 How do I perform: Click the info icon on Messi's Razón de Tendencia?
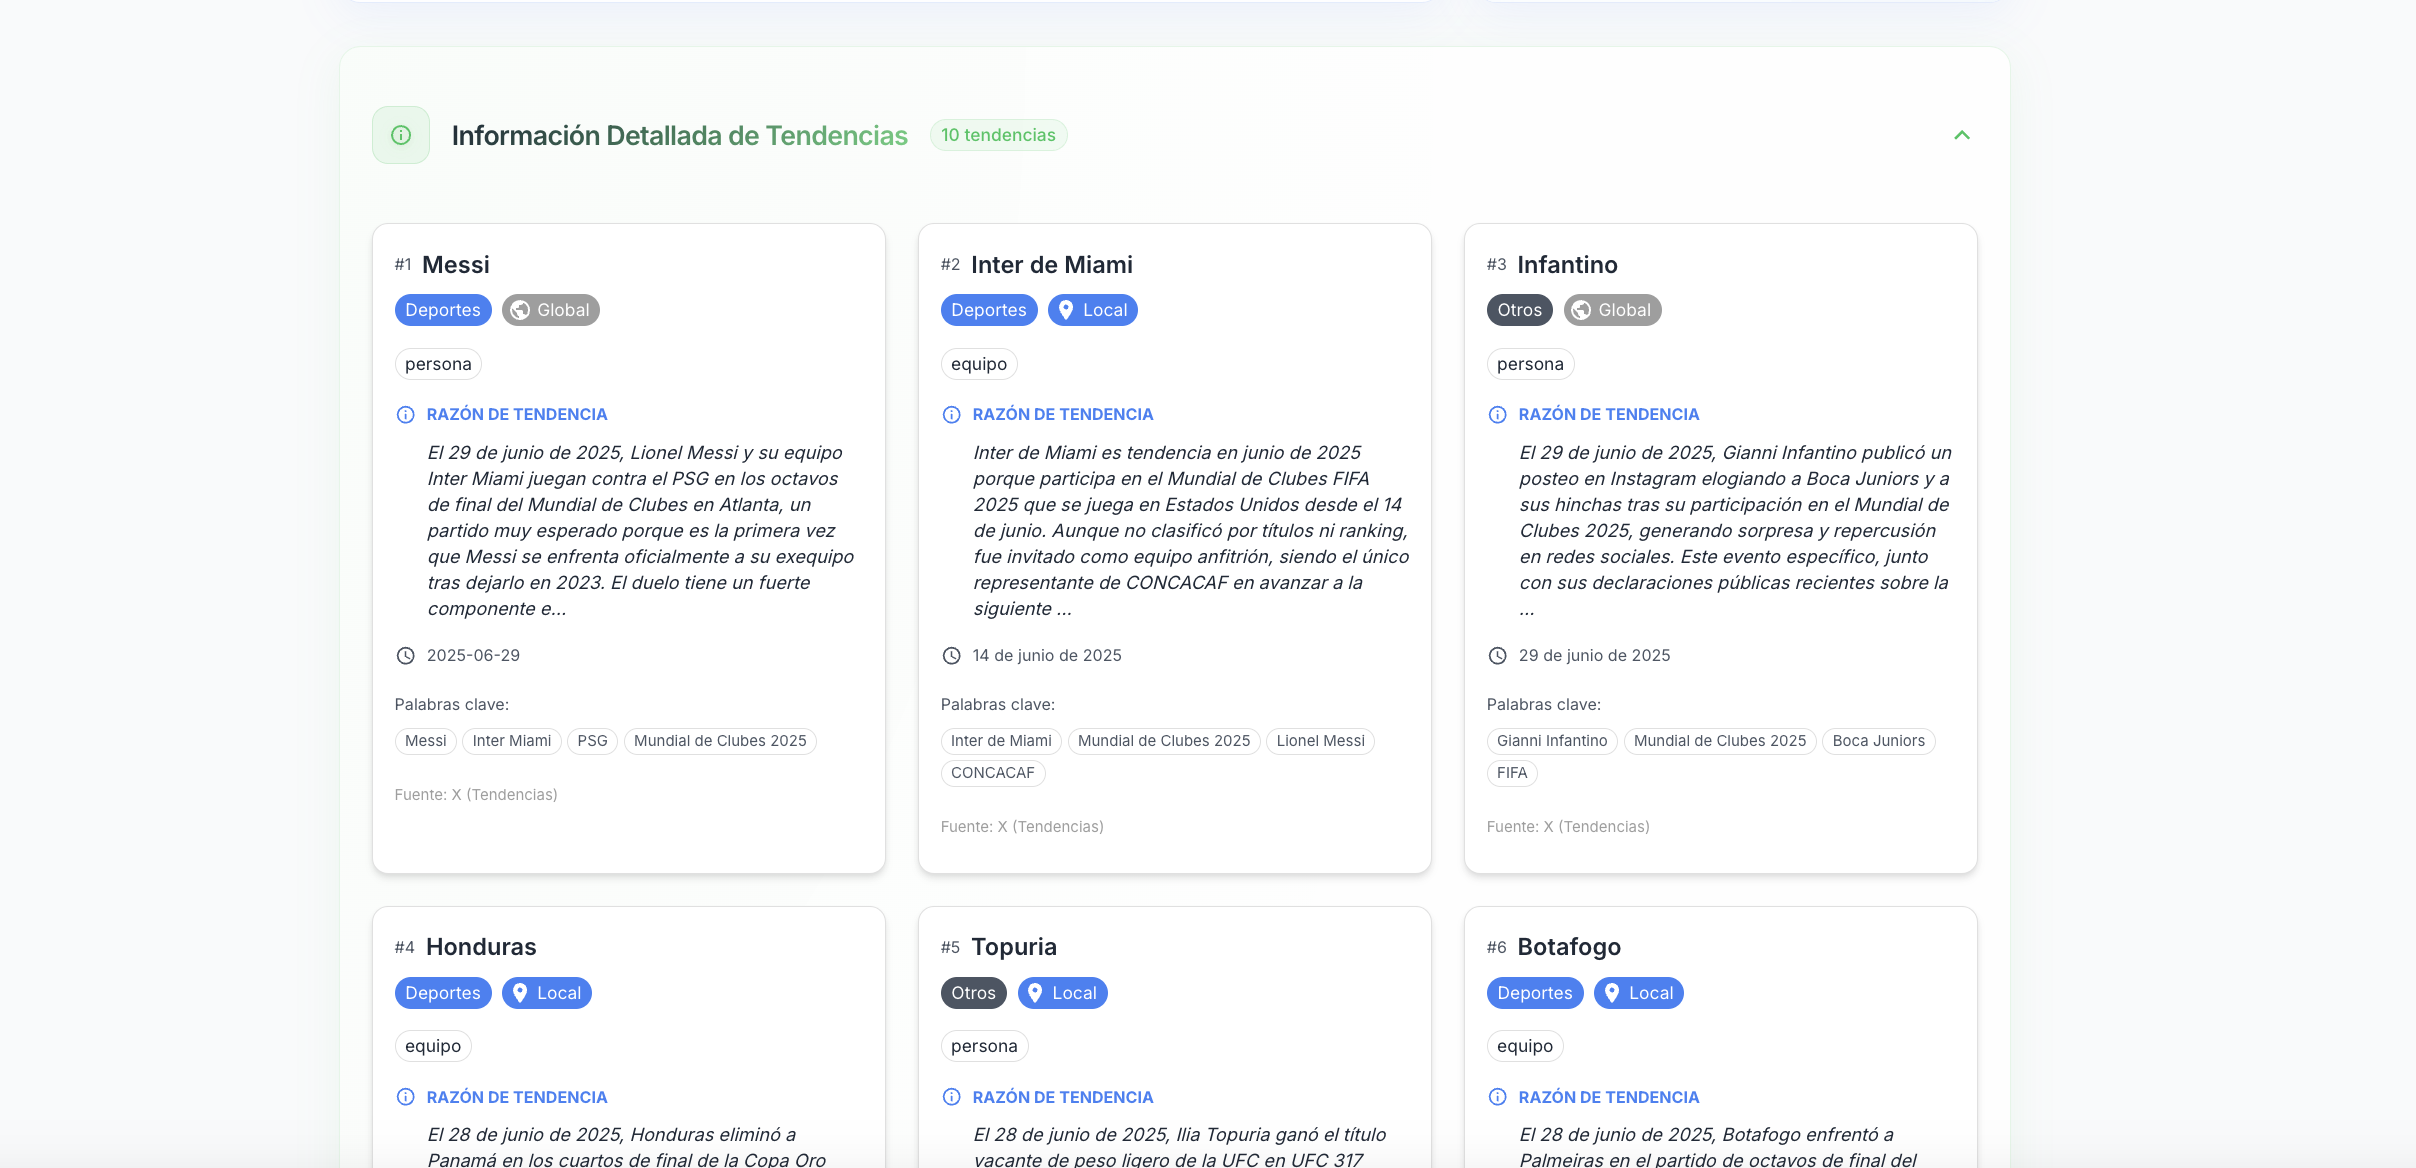[x=404, y=414]
